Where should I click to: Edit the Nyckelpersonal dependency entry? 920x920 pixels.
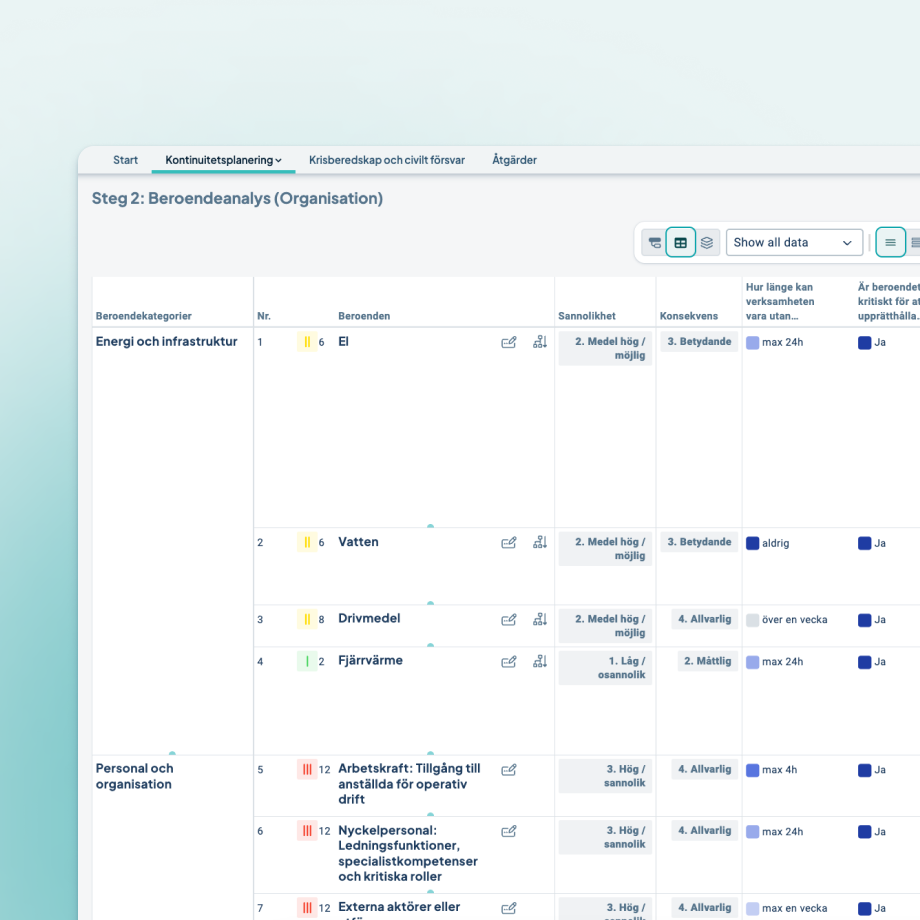tap(509, 831)
